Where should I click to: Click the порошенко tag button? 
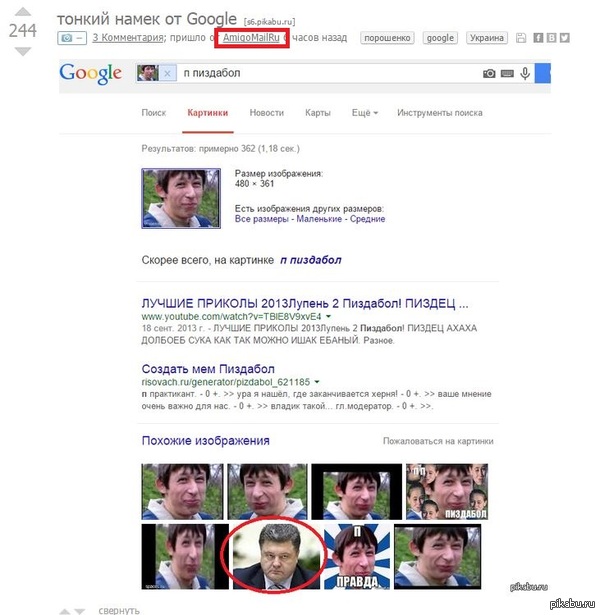[387, 38]
